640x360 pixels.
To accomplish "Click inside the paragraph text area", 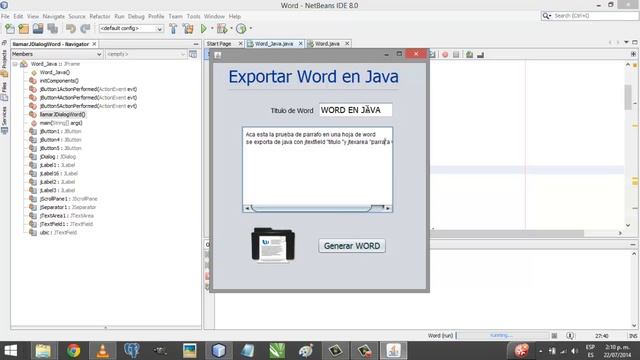I will pyautogui.click(x=318, y=167).
